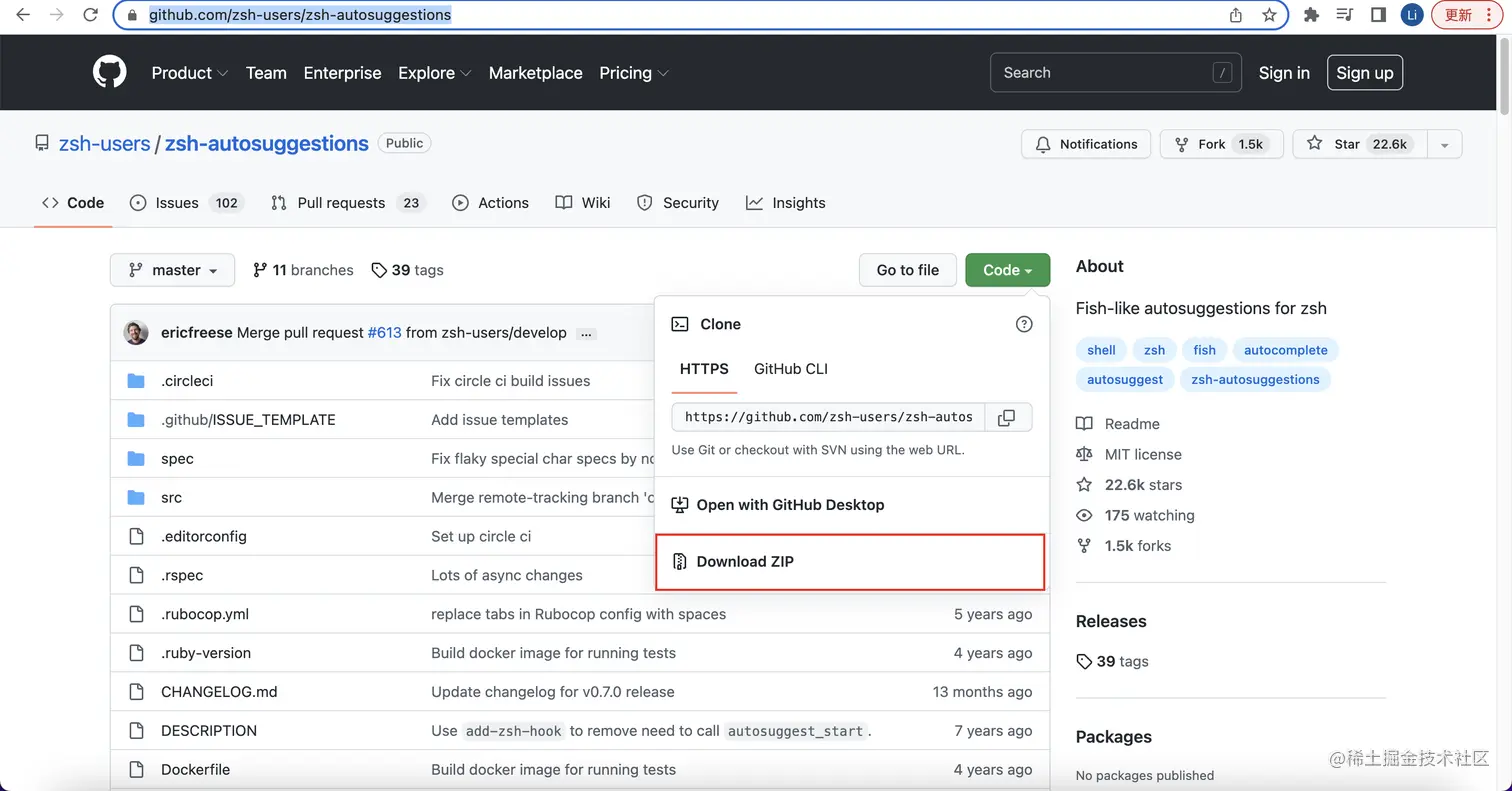Image resolution: width=1512 pixels, height=791 pixels.
Task: Click the Li profile avatar
Action: pyautogui.click(x=1411, y=15)
